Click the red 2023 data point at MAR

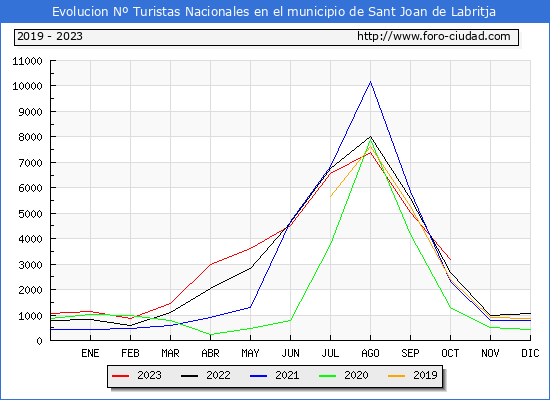click(x=170, y=303)
